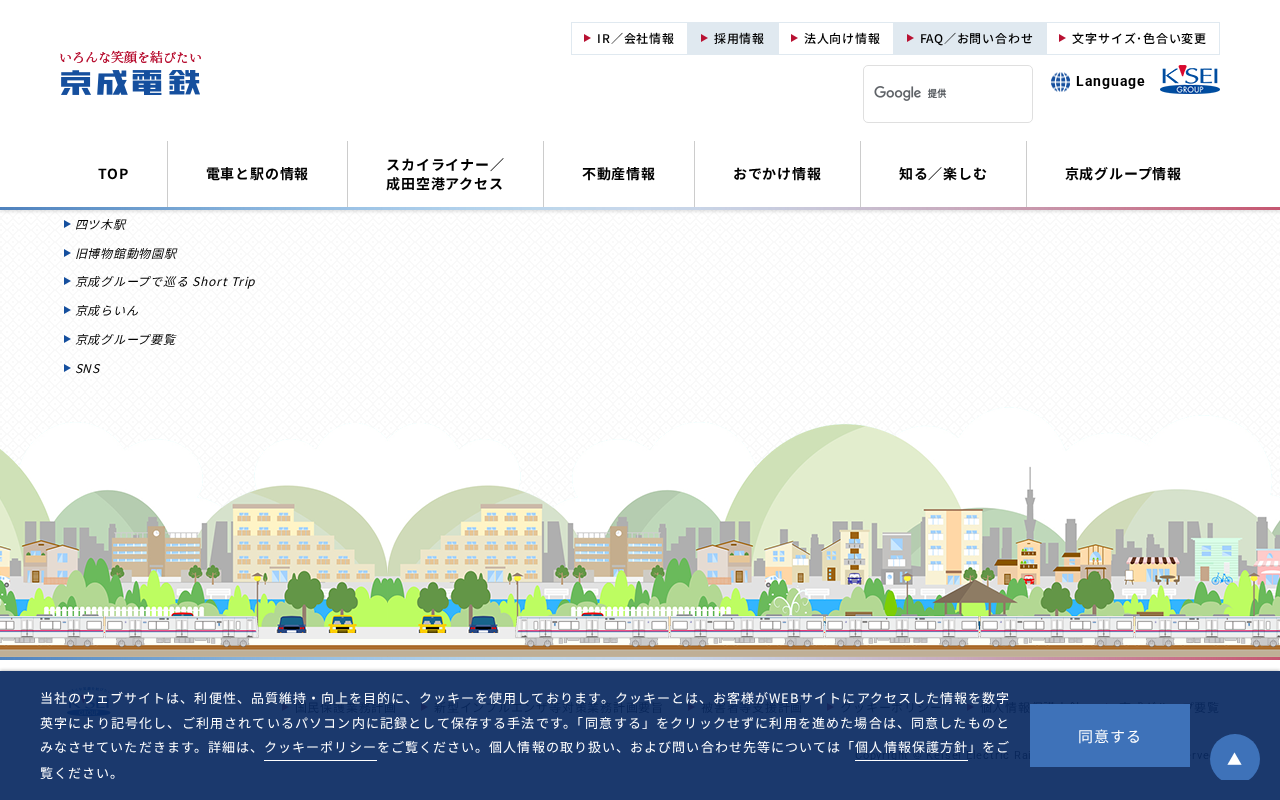Open the 個人情報保護方針 link
This screenshot has width=1280, height=800.
coord(911,748)
